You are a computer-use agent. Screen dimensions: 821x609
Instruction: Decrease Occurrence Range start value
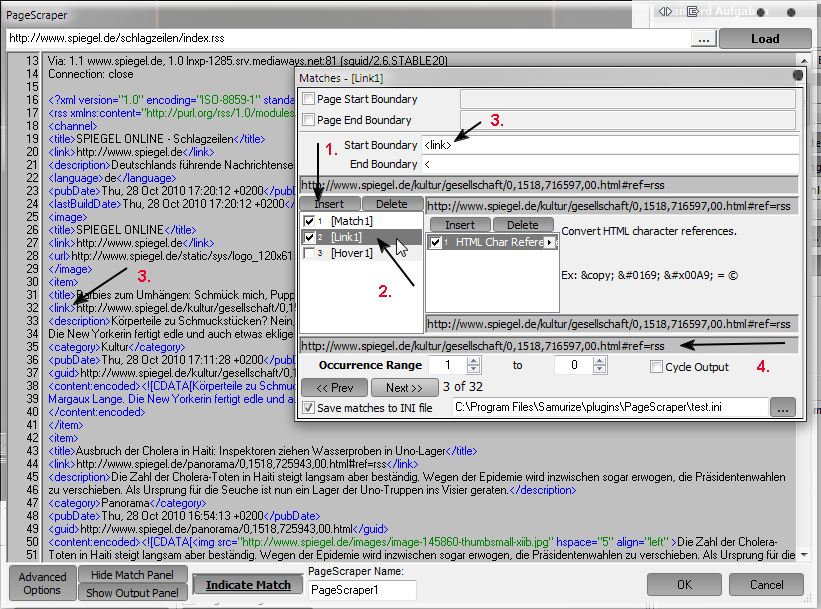click(x=473, y=369)
